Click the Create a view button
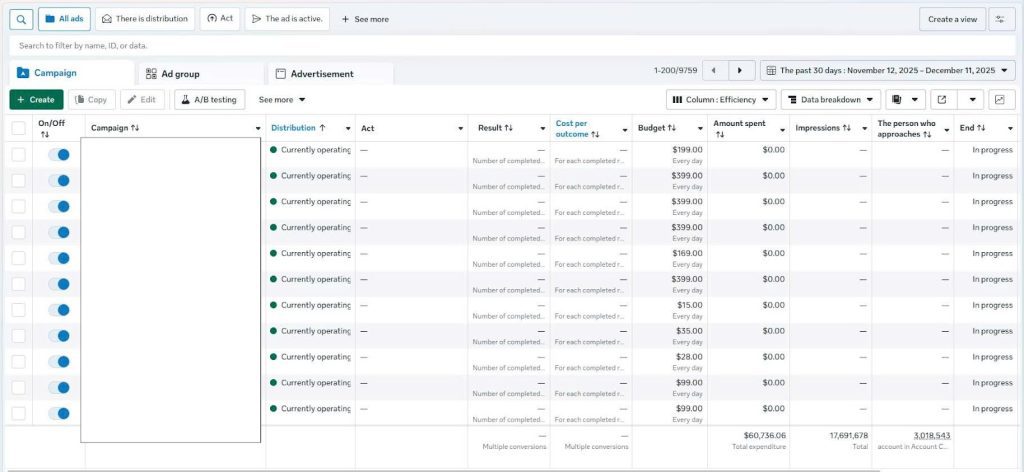The height and width of the screenshot is (472, 1024). (x=952, y=19)
